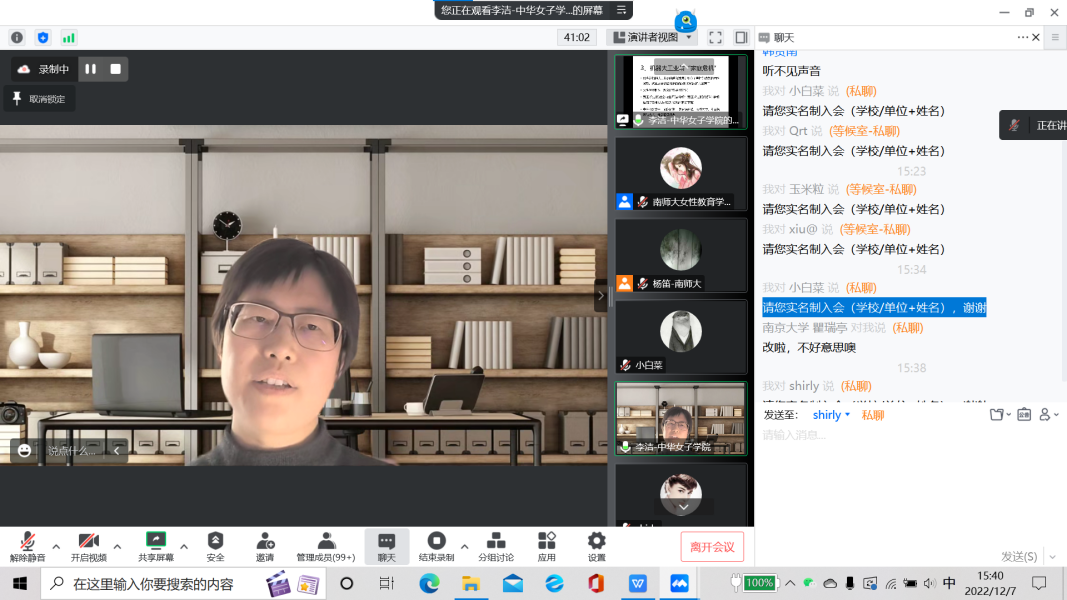Pause the cloud recording

point(90,69)
